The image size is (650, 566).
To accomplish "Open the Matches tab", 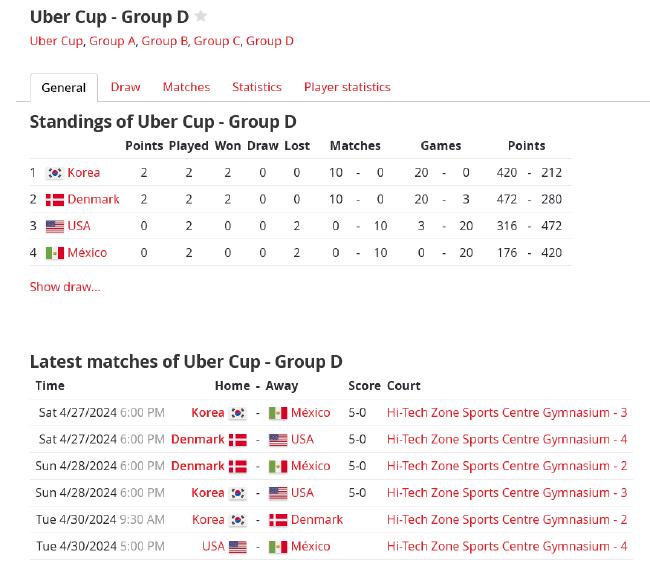I will coord(187,87).
